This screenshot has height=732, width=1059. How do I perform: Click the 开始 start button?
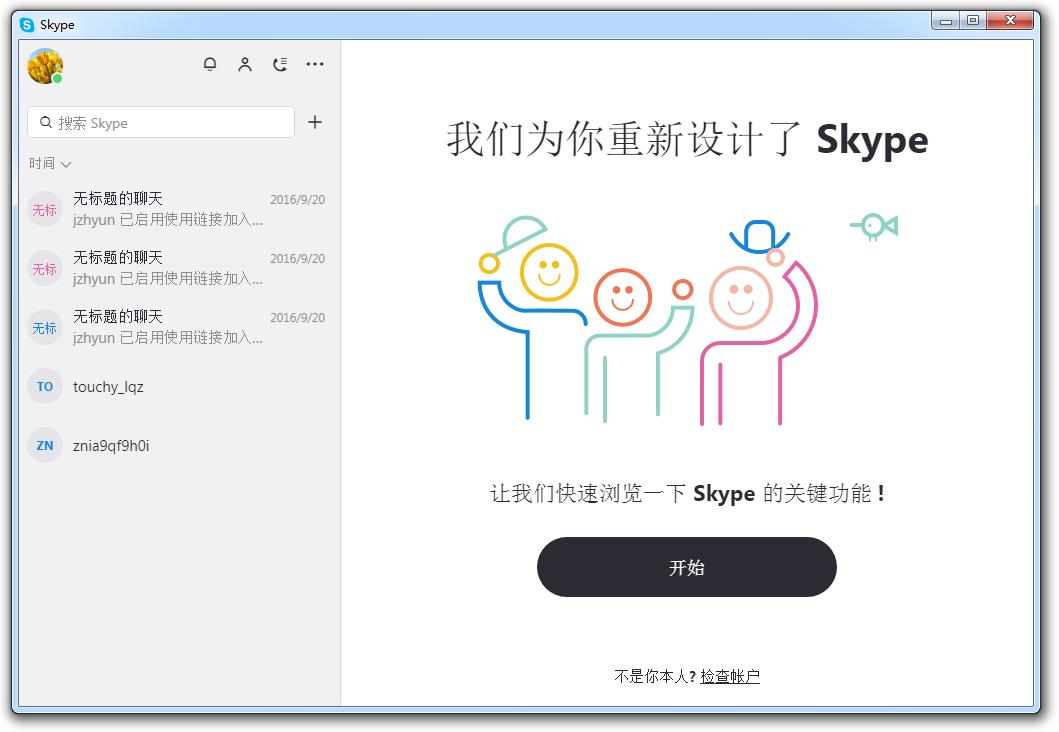pyautogui.click(x=687, y=567)
